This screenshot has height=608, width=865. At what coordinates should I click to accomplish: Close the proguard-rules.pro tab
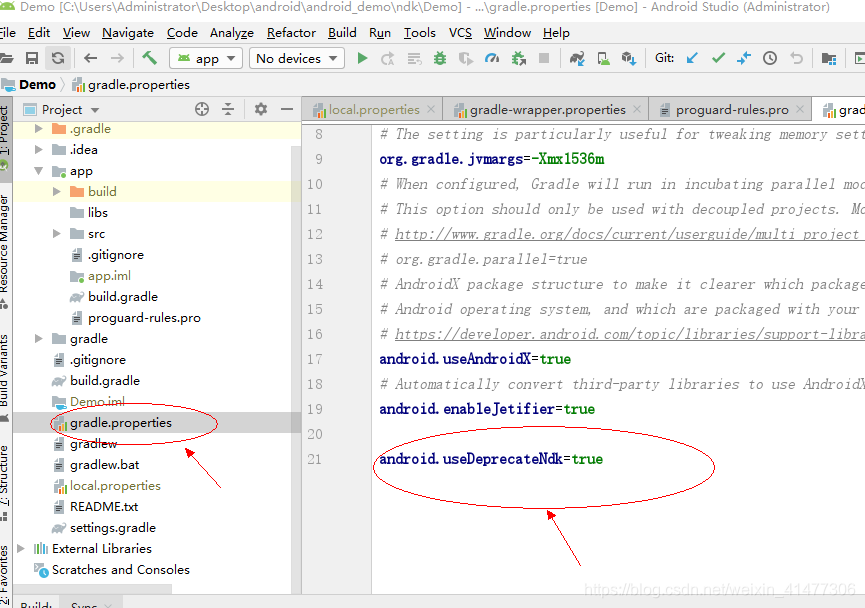(x=800, y=109)
